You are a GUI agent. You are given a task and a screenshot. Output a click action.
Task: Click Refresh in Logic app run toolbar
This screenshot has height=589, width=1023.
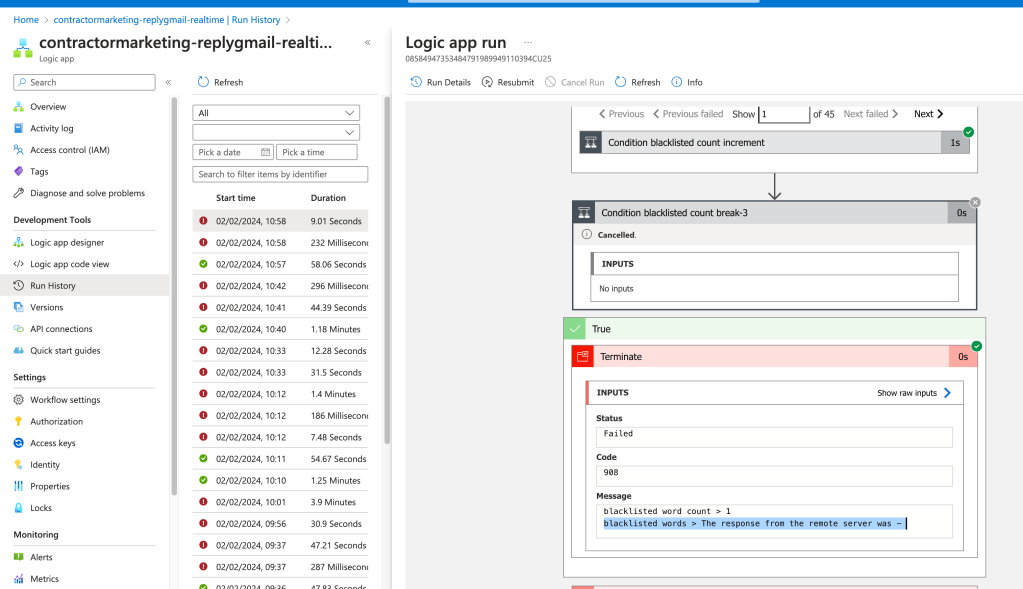click(x=637, y=82)
